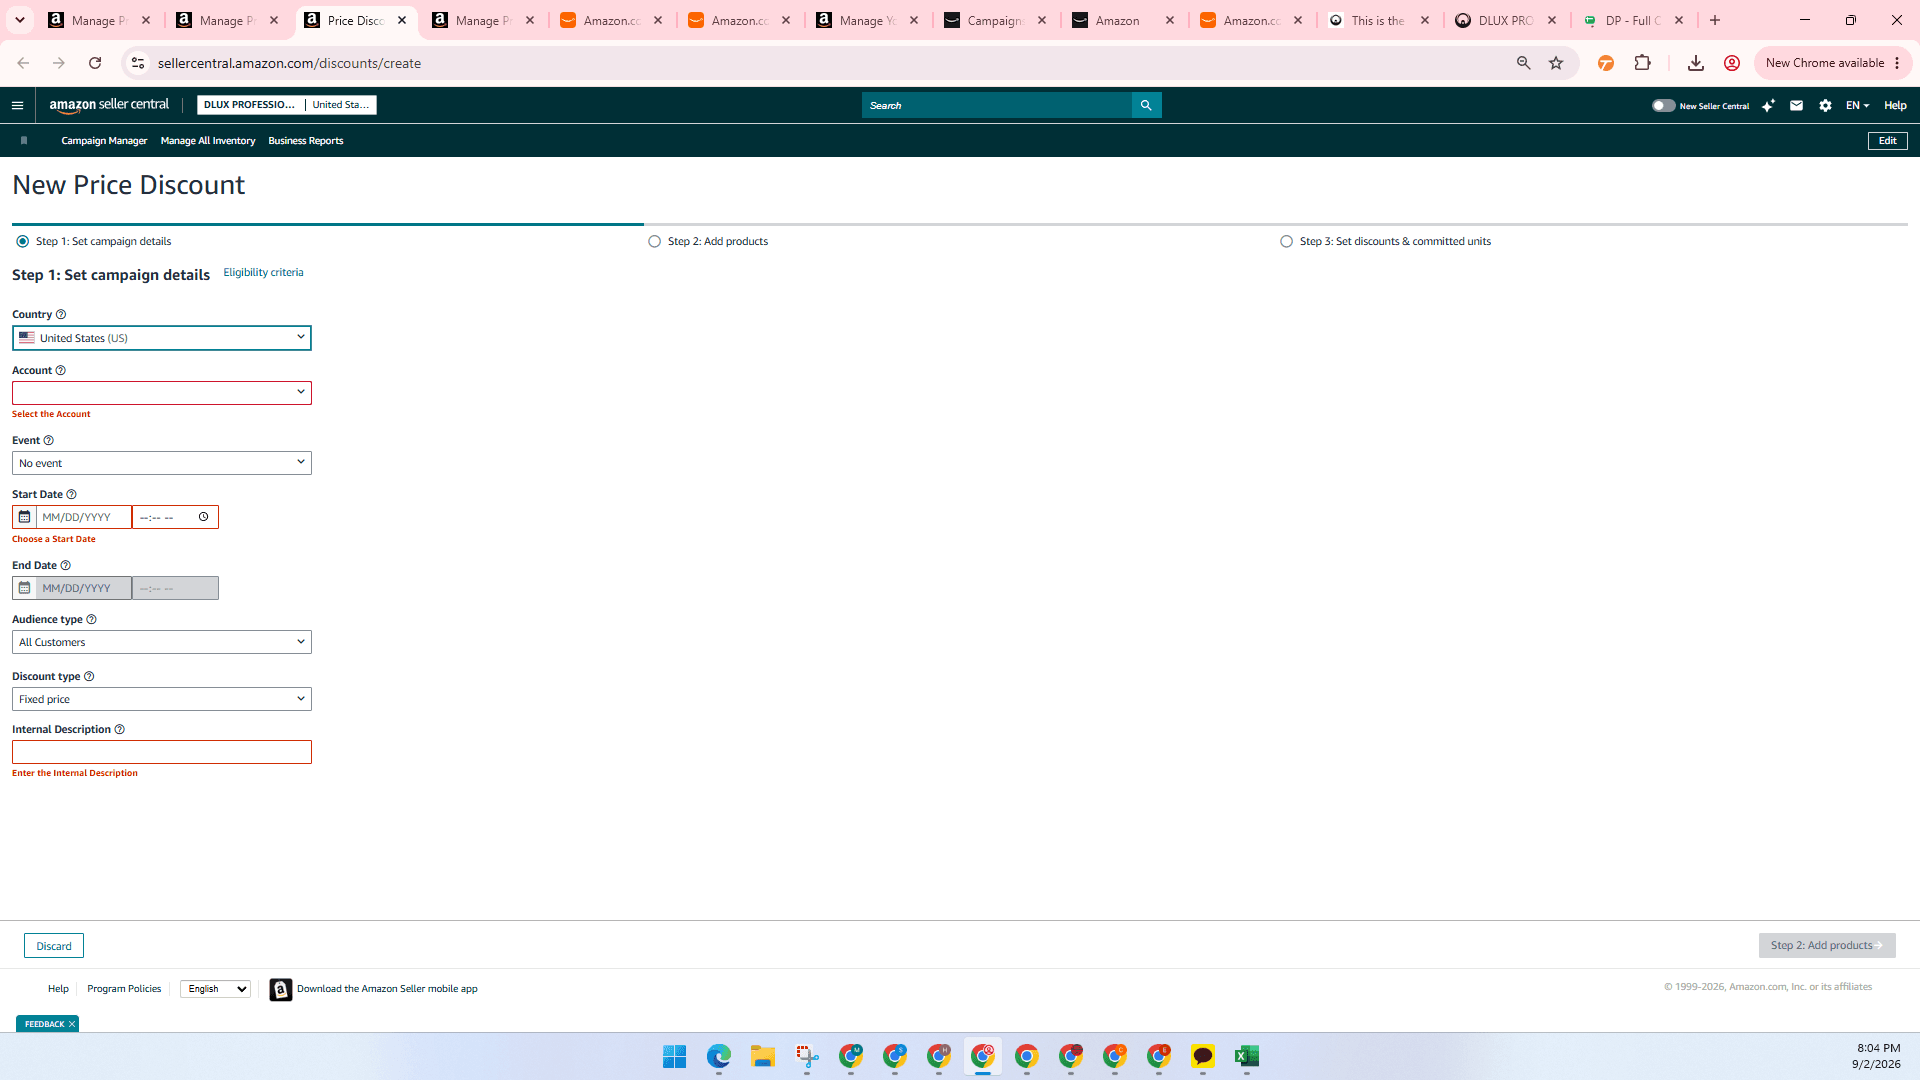This screenshot has width=1920, height=1080.
Task: Open the English language footer dropdown
Action: [215, 989]
